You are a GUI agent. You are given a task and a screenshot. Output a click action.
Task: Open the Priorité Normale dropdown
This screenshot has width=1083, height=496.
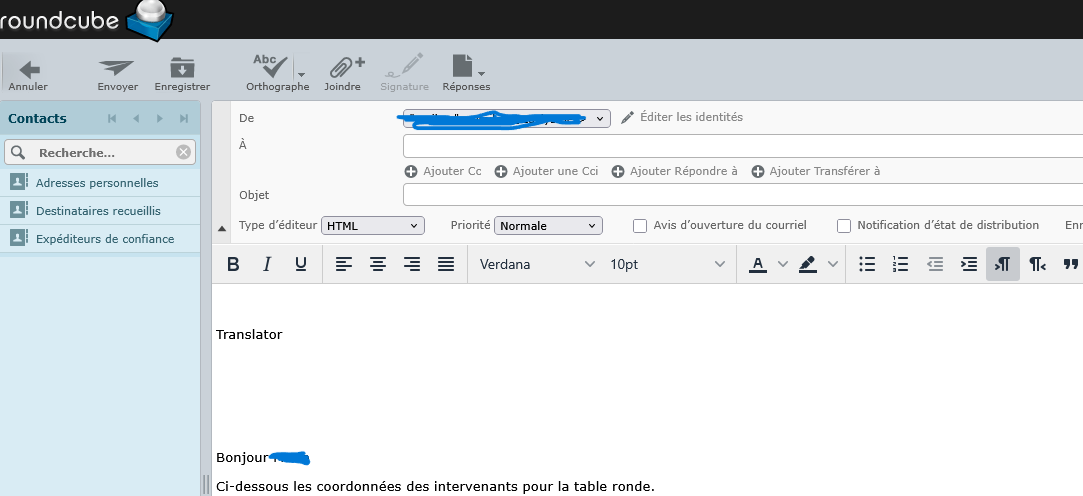coord(548,226)
